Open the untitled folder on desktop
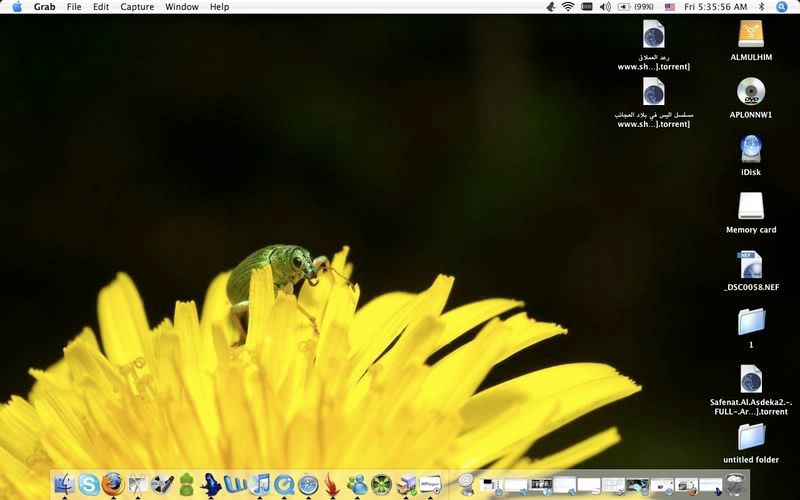Viewport: 800px width, 500px height. point(750,437)
